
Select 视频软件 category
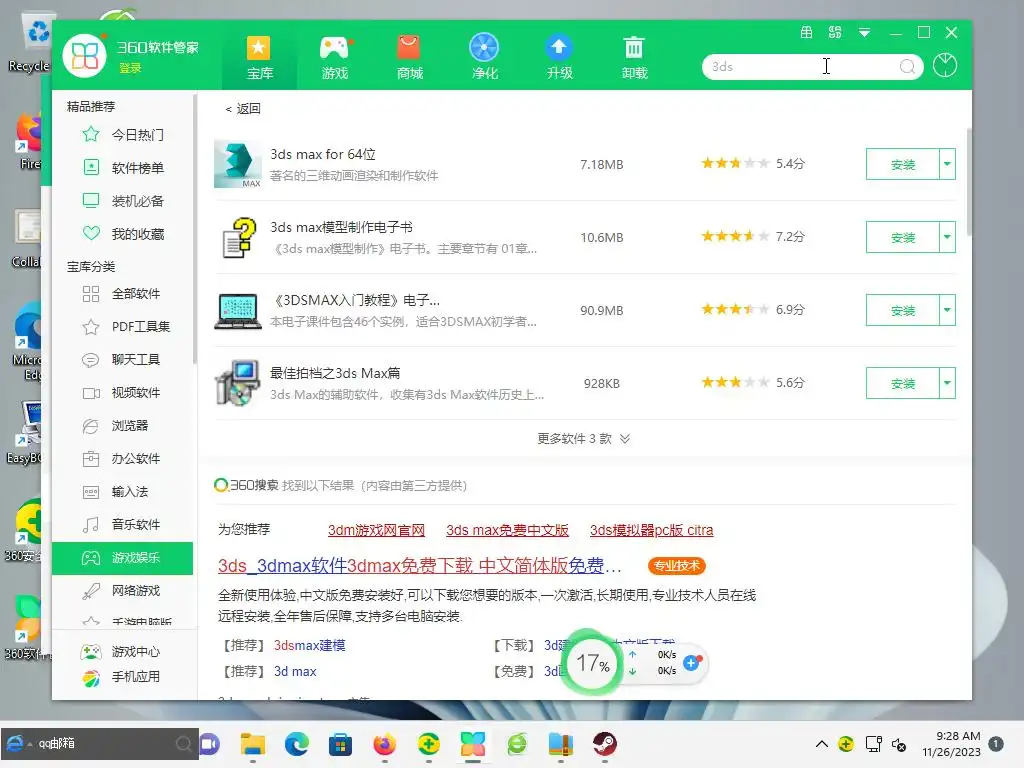tap(123, 392)
